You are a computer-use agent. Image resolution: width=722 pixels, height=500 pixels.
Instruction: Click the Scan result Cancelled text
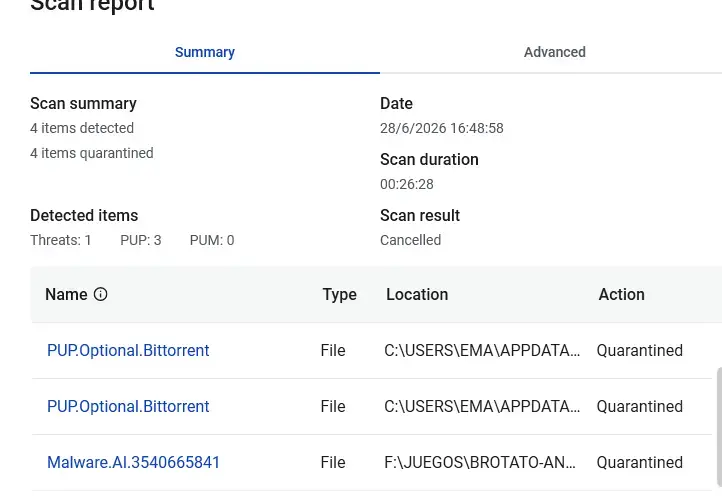410,240
